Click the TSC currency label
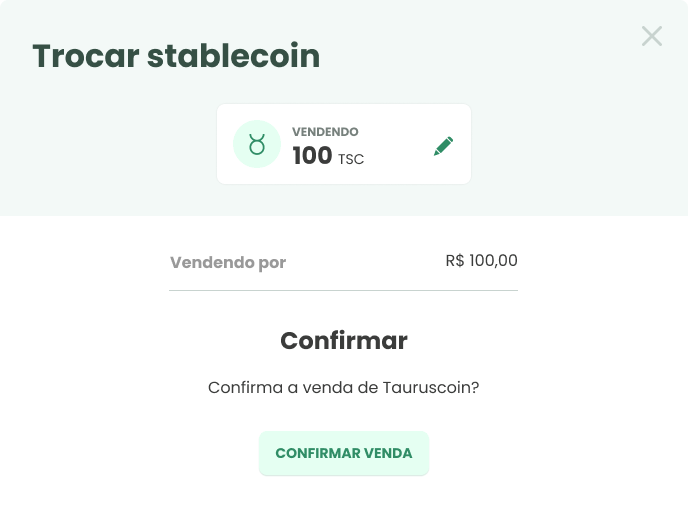Viewport: 688px width, 515px height. click(x=351, y=159)
